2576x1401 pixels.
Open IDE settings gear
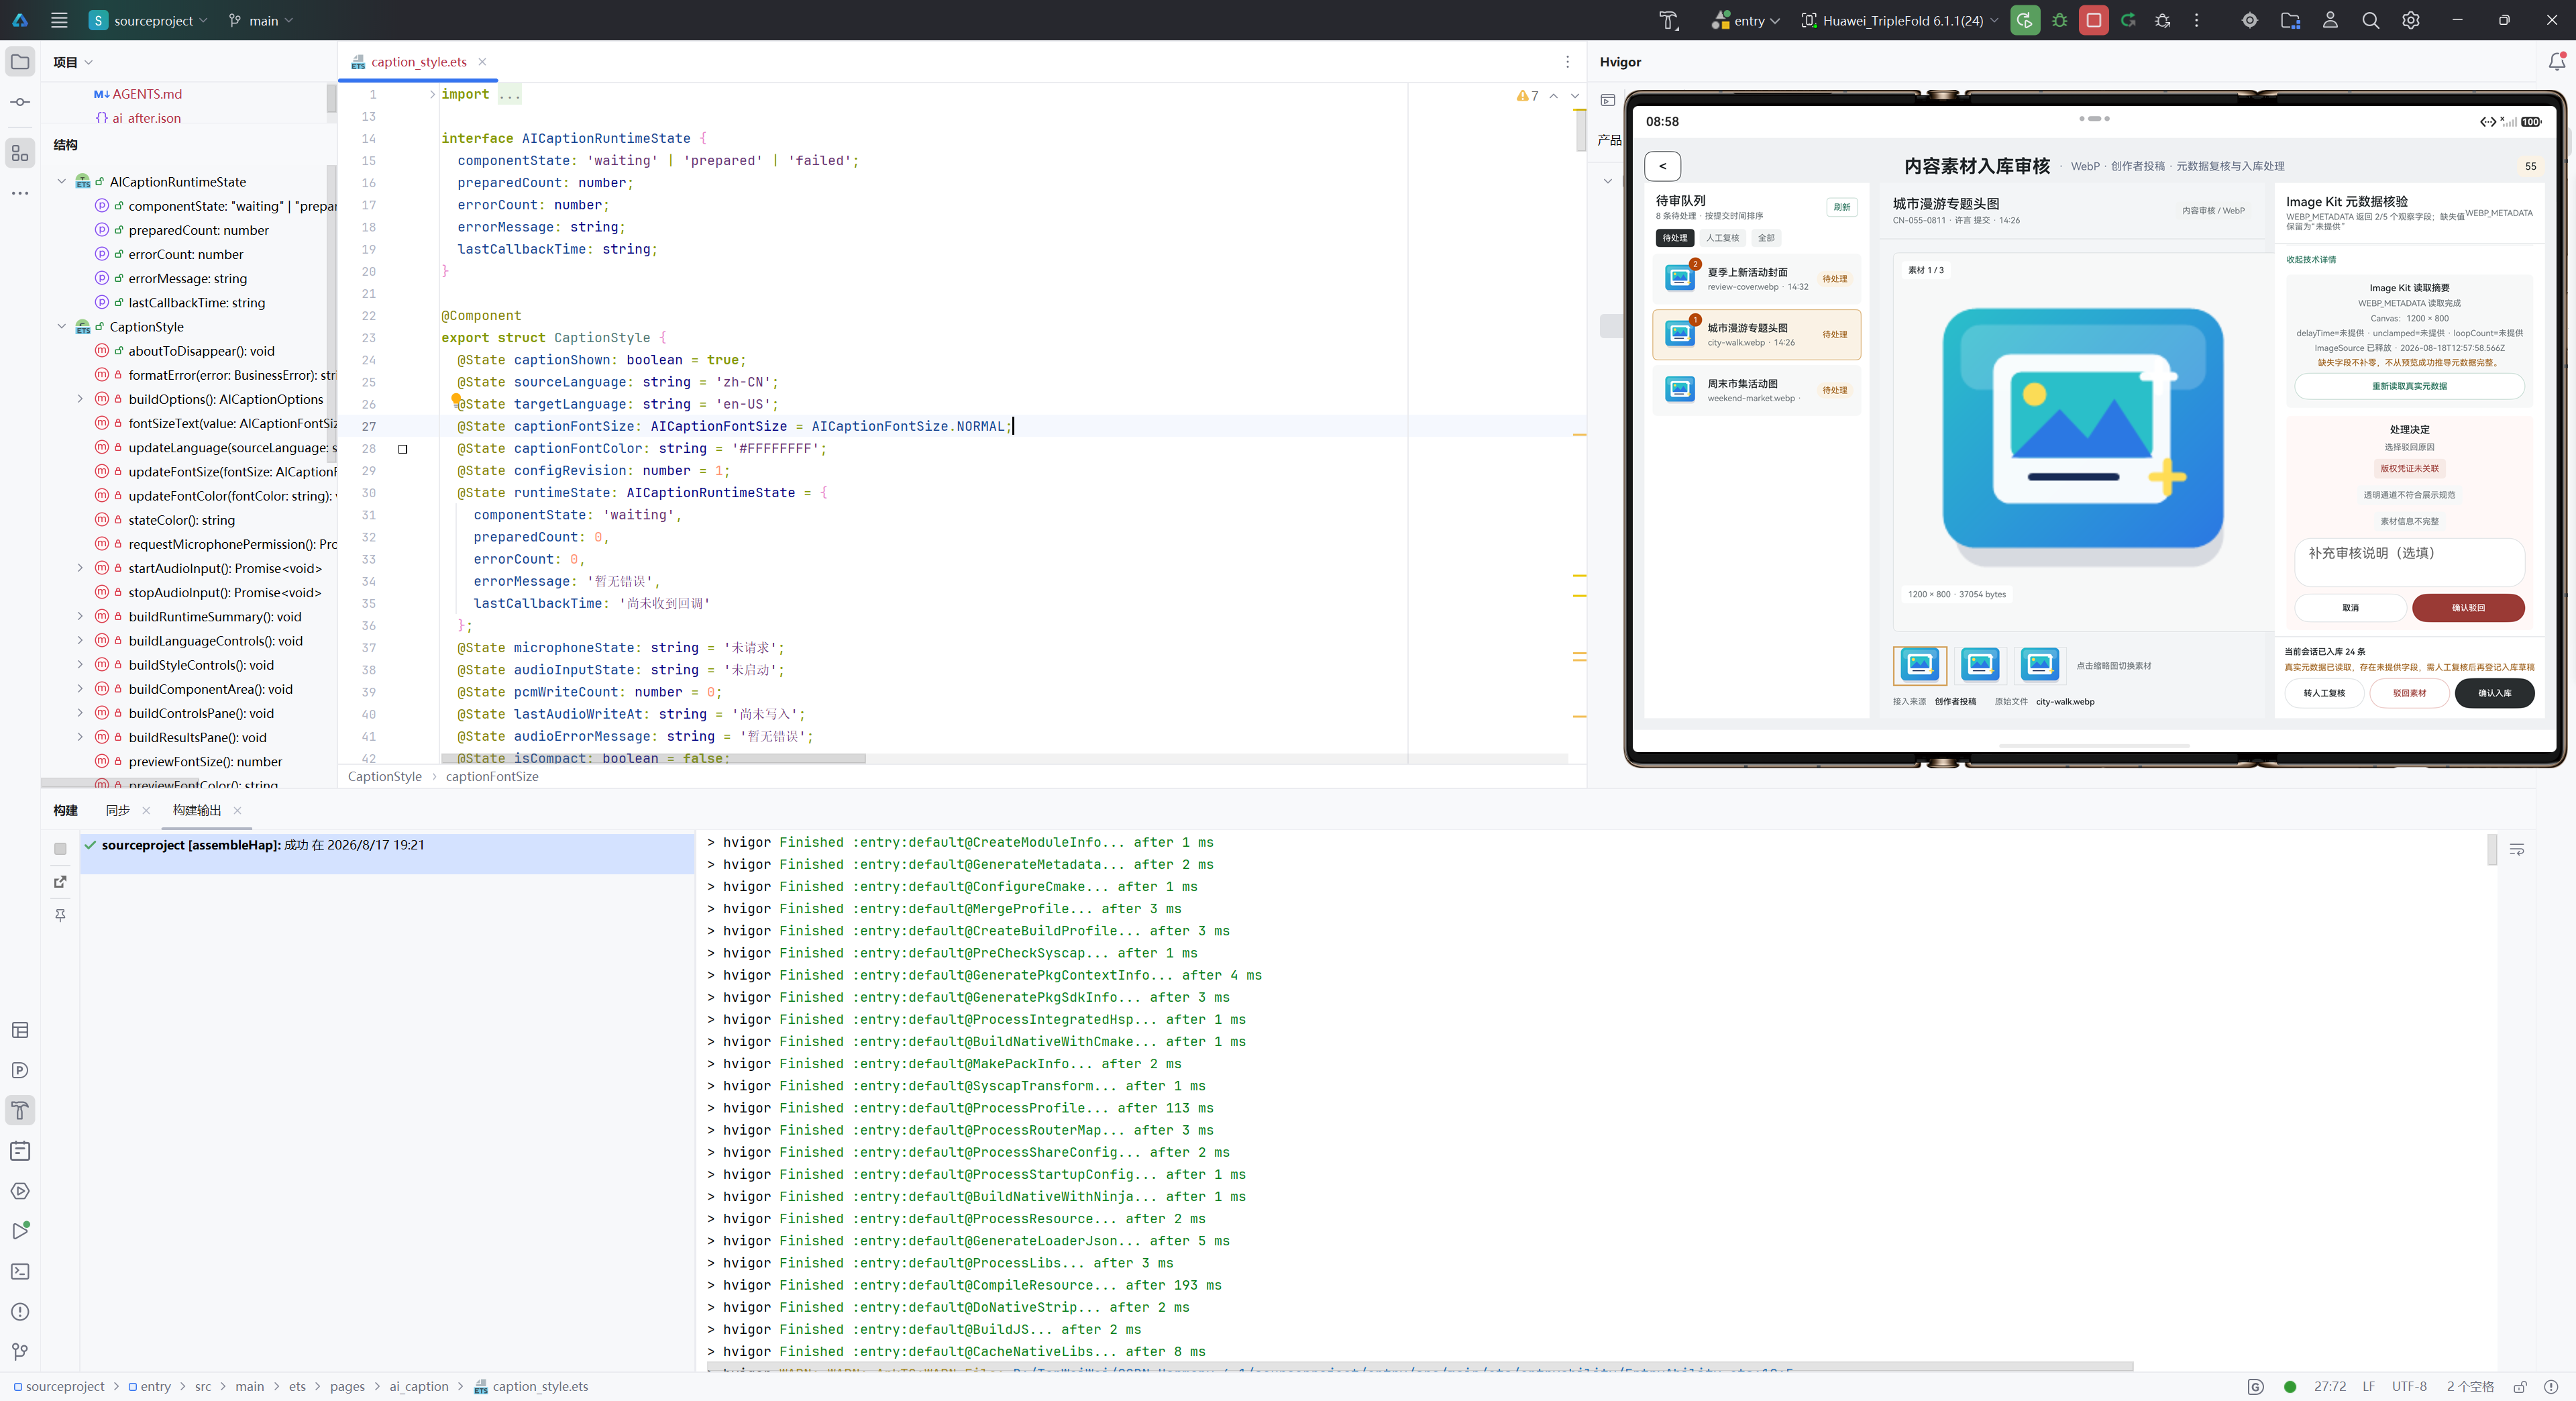tap(2411, 20)
